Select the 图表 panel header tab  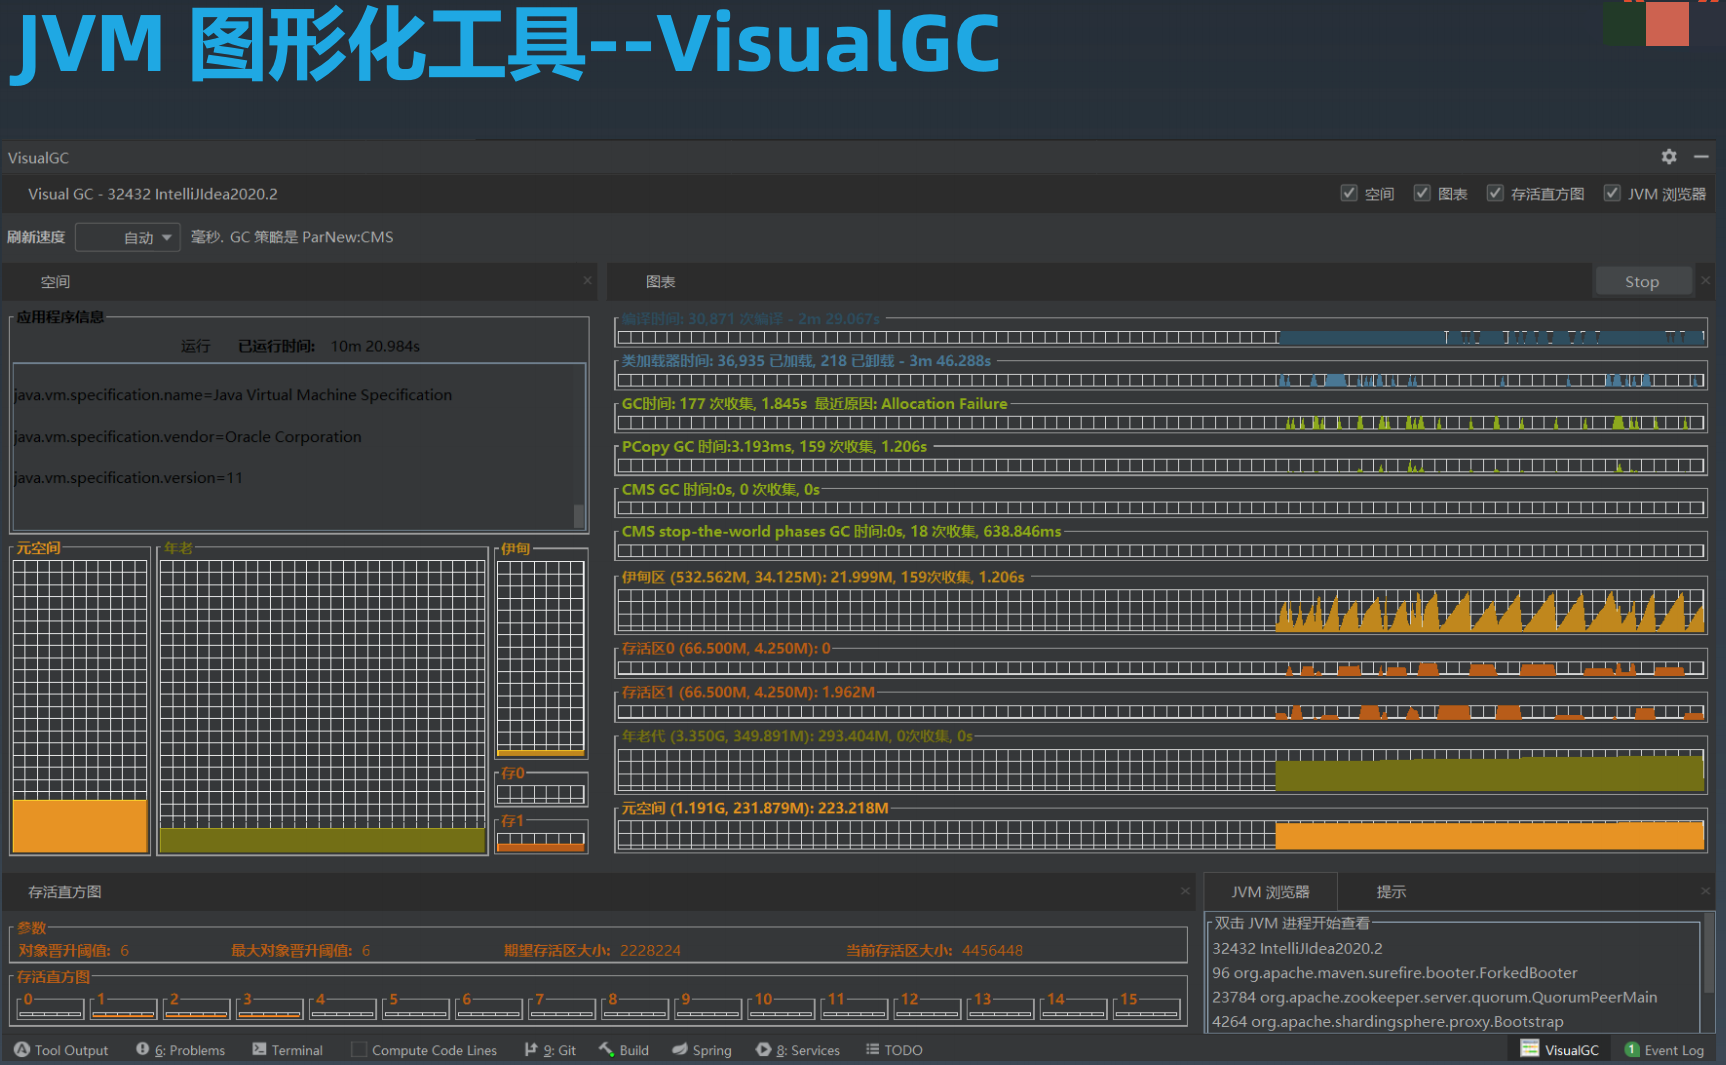tap(660, 282)
